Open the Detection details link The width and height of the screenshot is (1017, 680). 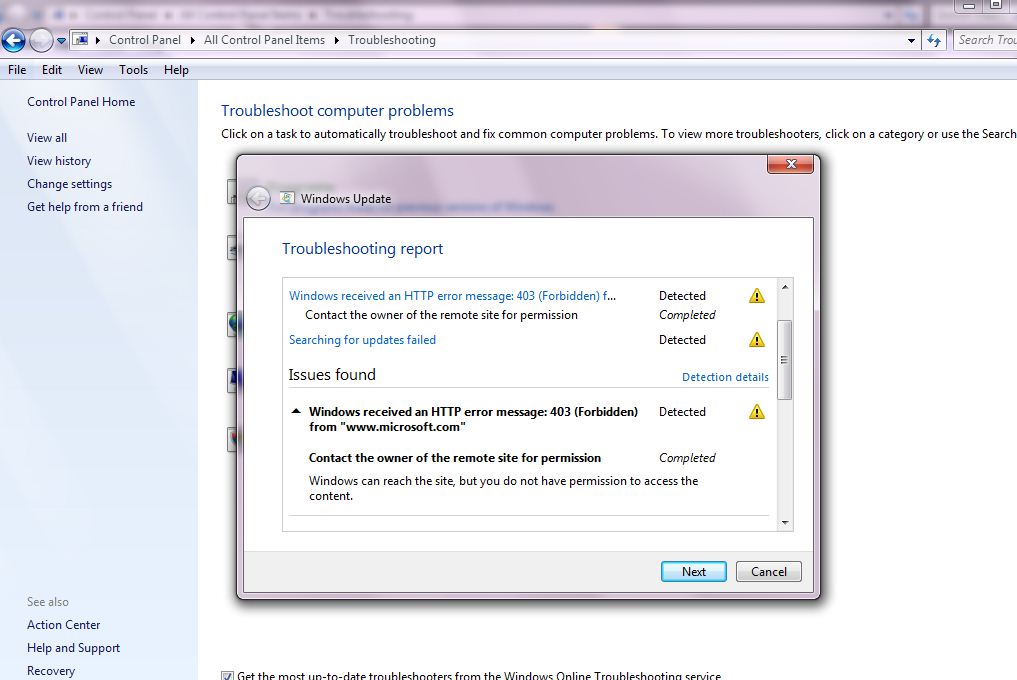pyautogui.click(x=725, y=377)
